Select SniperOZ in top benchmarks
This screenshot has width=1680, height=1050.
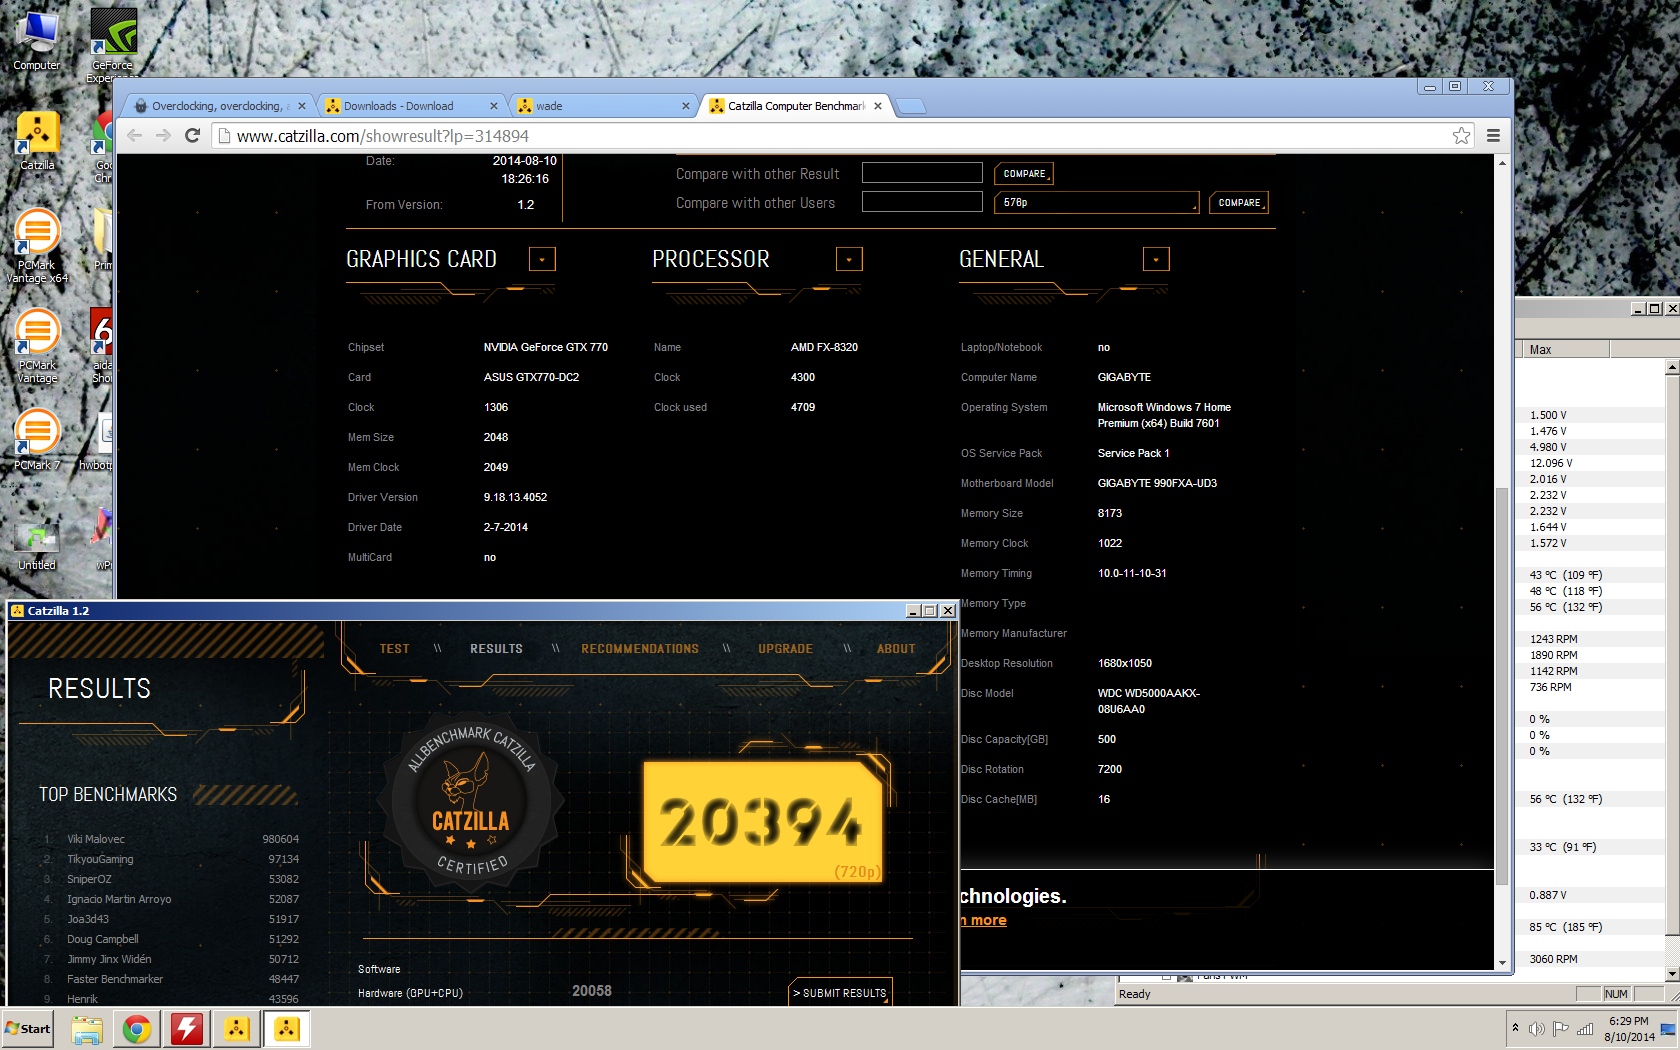pyautogui.click(x=168, y=879)
